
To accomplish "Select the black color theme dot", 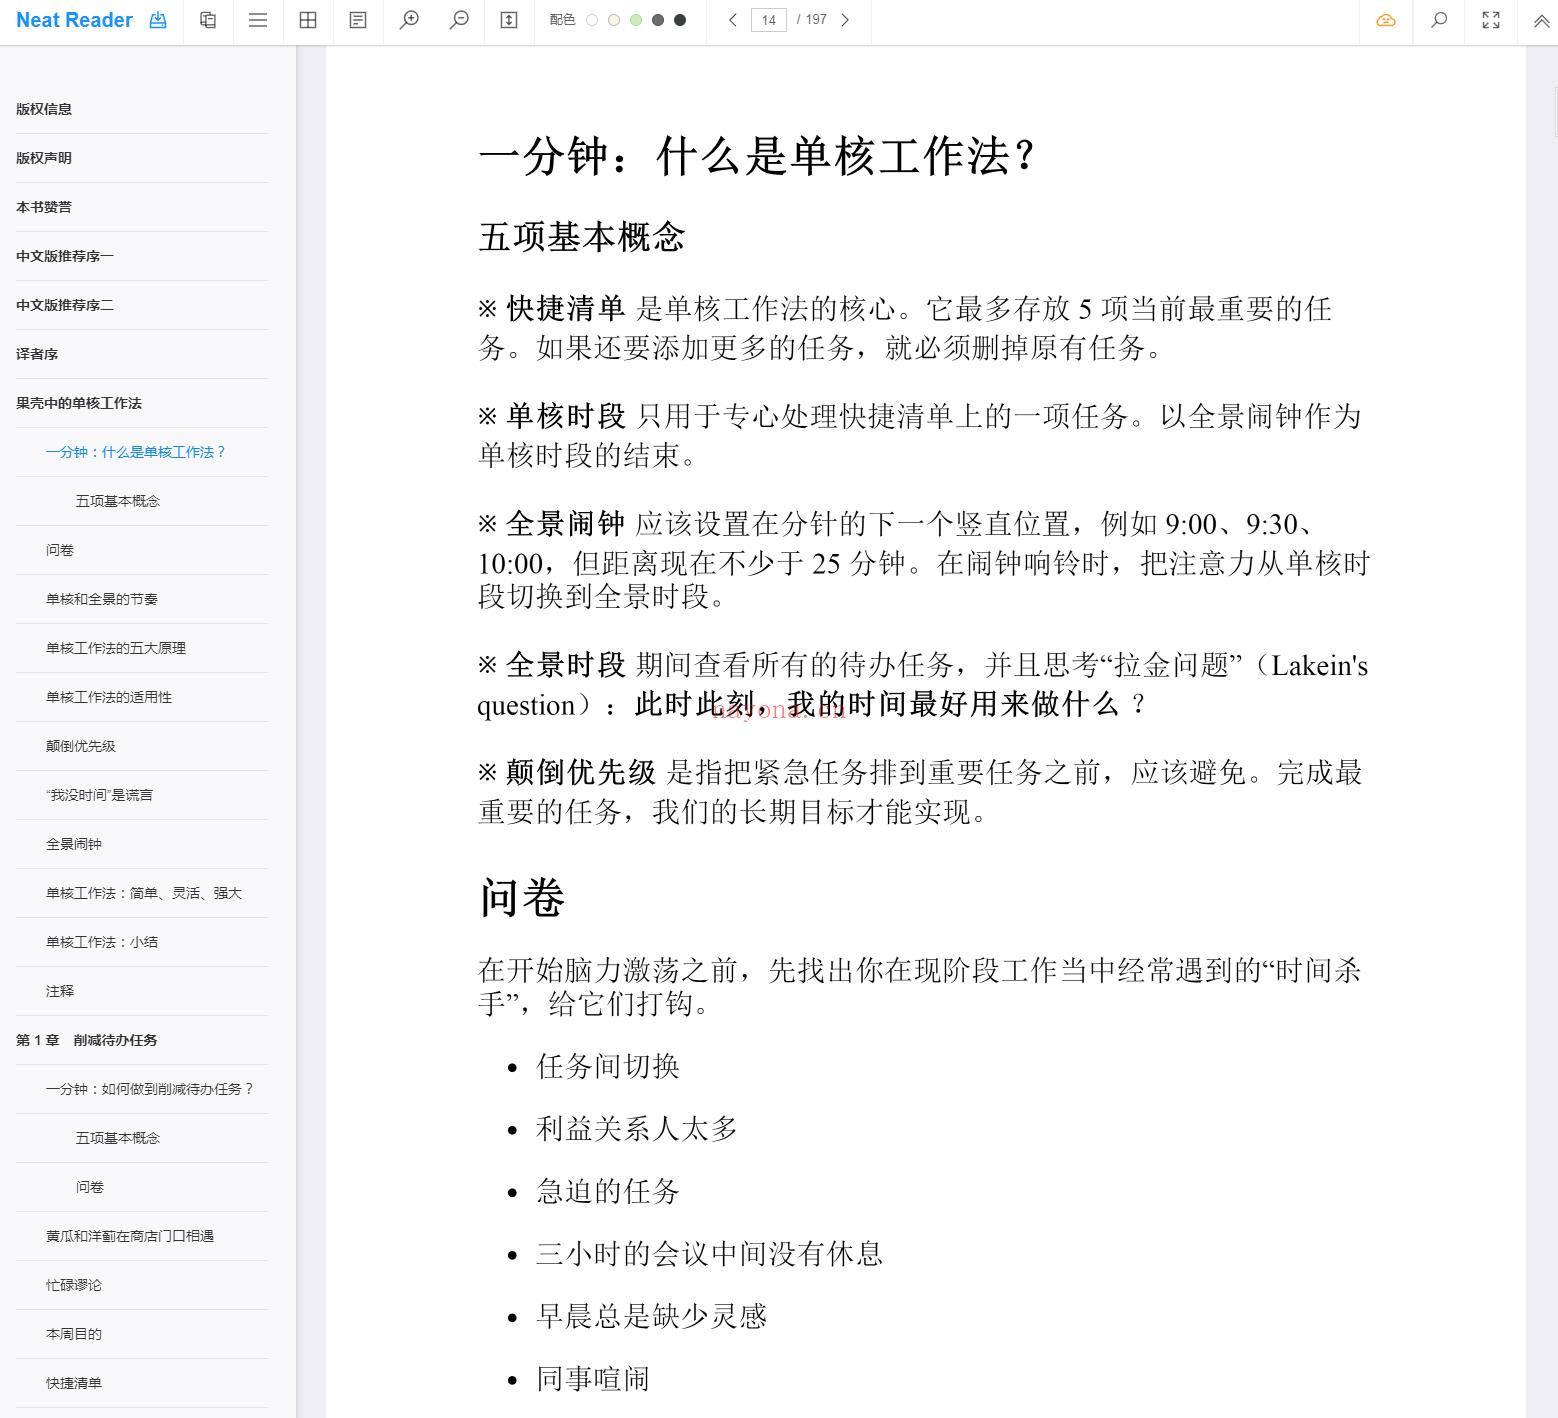I will click(680, 20).
